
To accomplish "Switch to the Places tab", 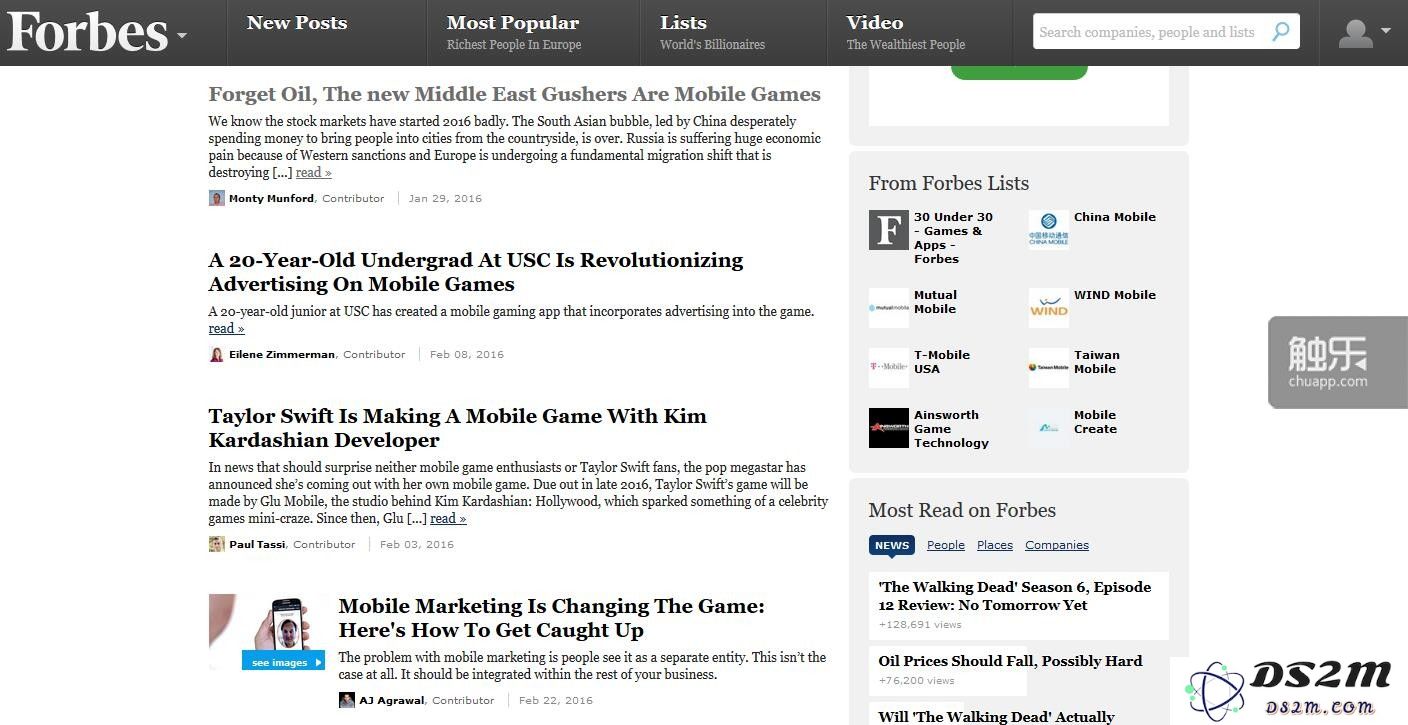I will pos(995,545).
